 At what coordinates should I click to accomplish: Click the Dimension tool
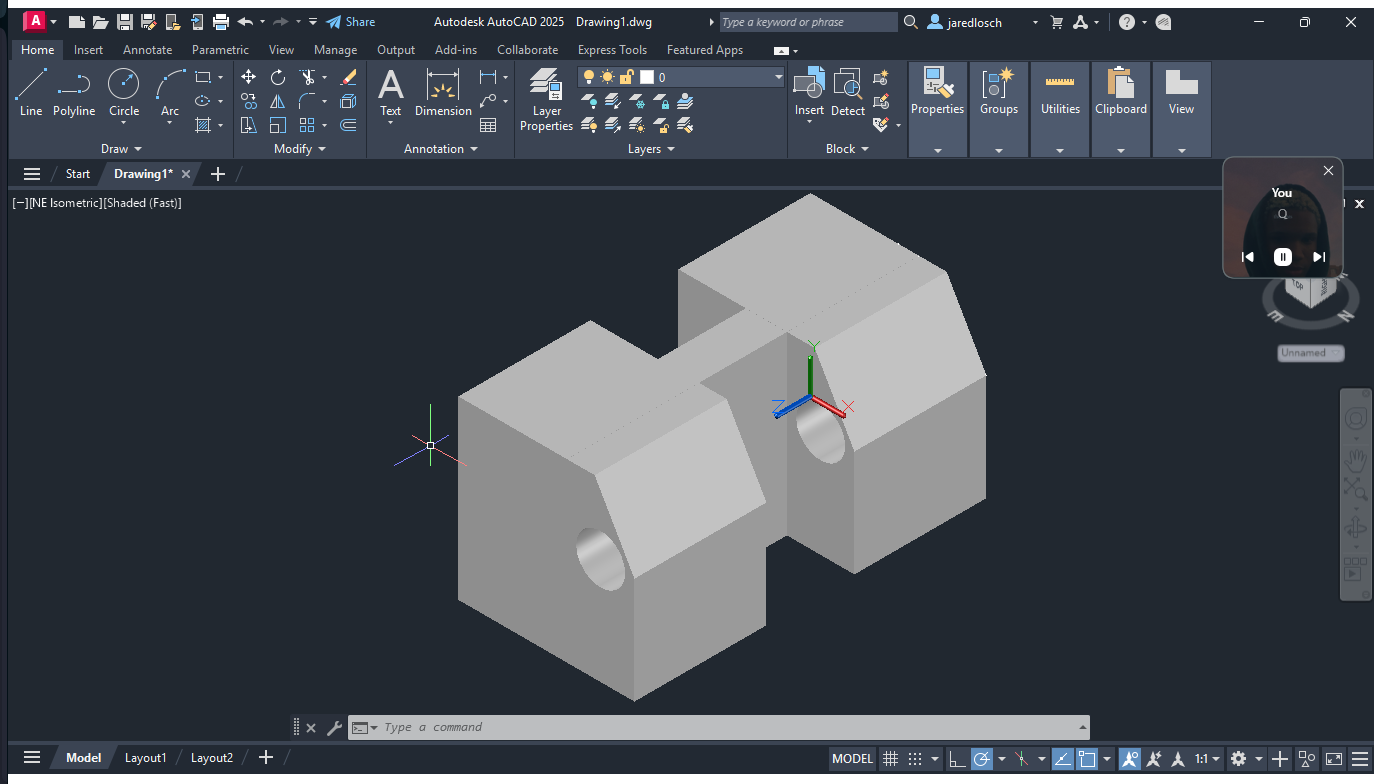(x=443, y=92)
